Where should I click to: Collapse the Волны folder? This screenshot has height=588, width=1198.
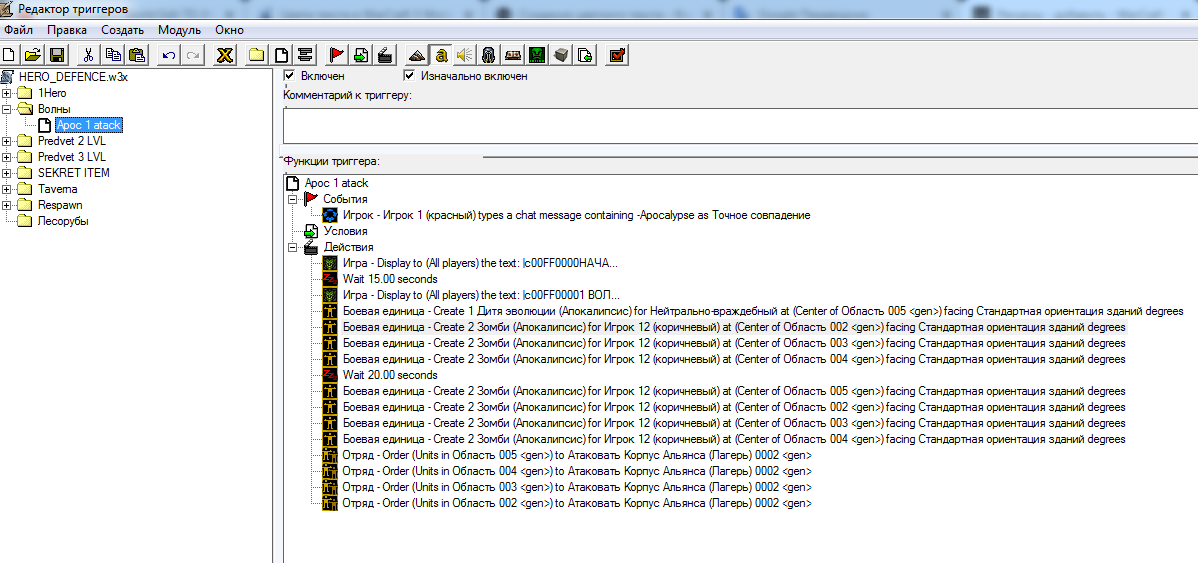coord(7,109)
